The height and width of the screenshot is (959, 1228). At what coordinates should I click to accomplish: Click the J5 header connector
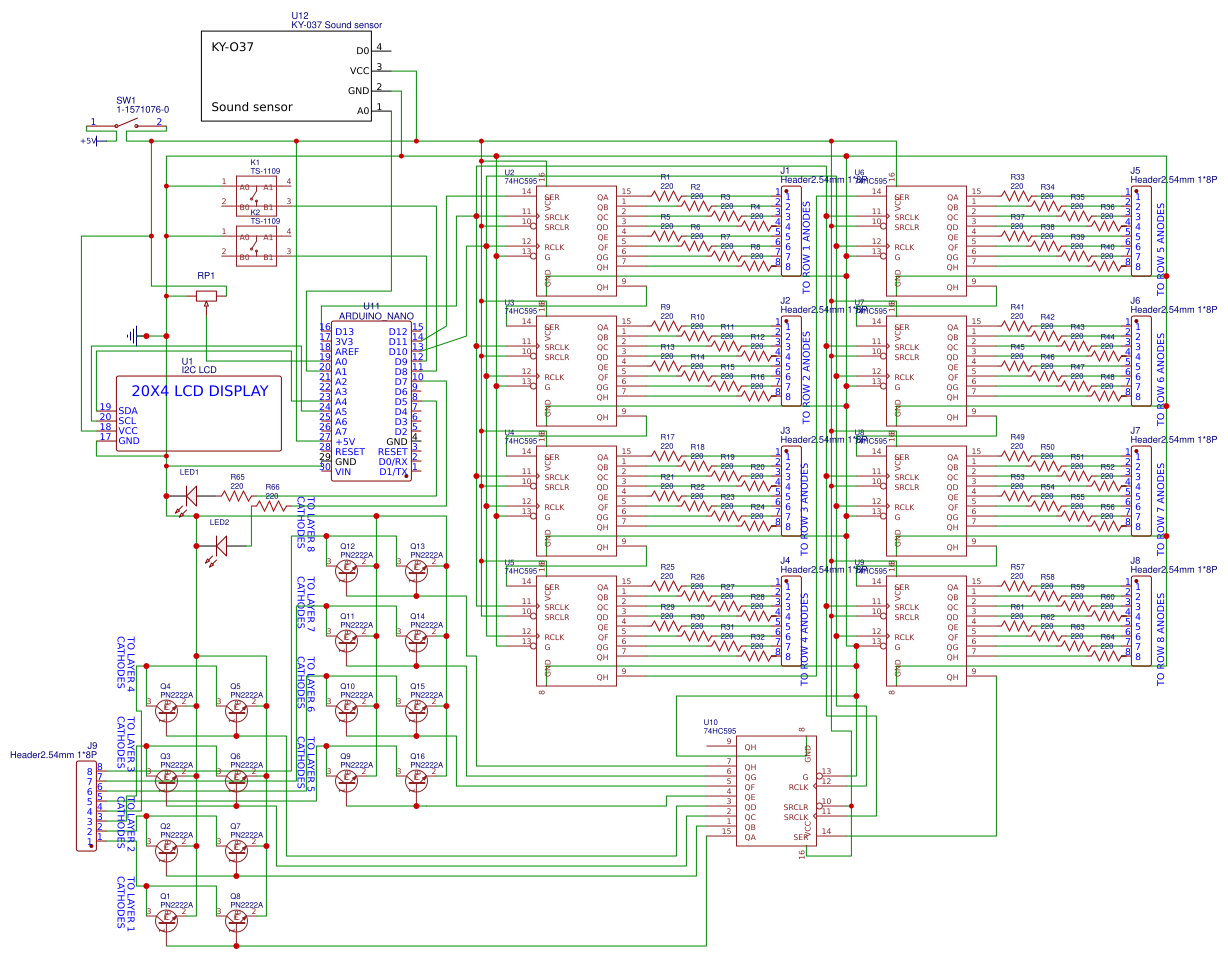point(1141,231)
